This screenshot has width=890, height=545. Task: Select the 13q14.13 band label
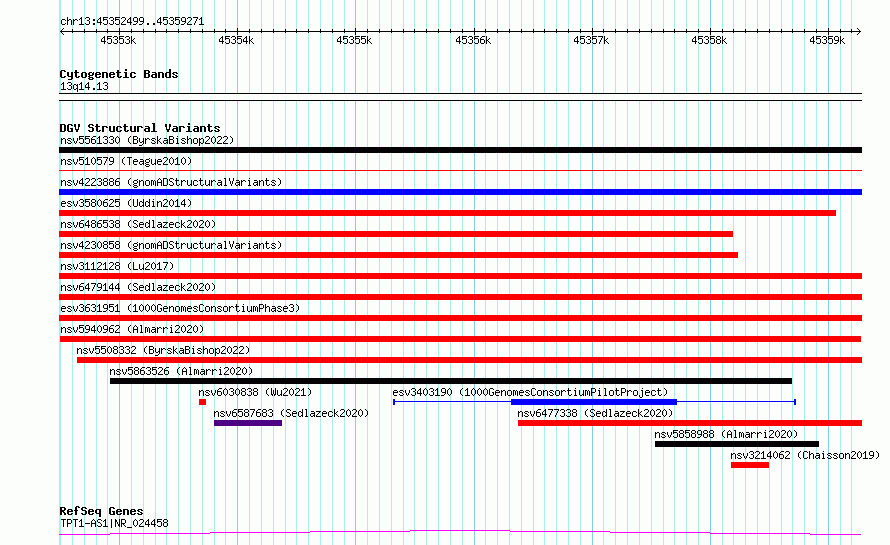pyautogui.click(x=84, y=86)
